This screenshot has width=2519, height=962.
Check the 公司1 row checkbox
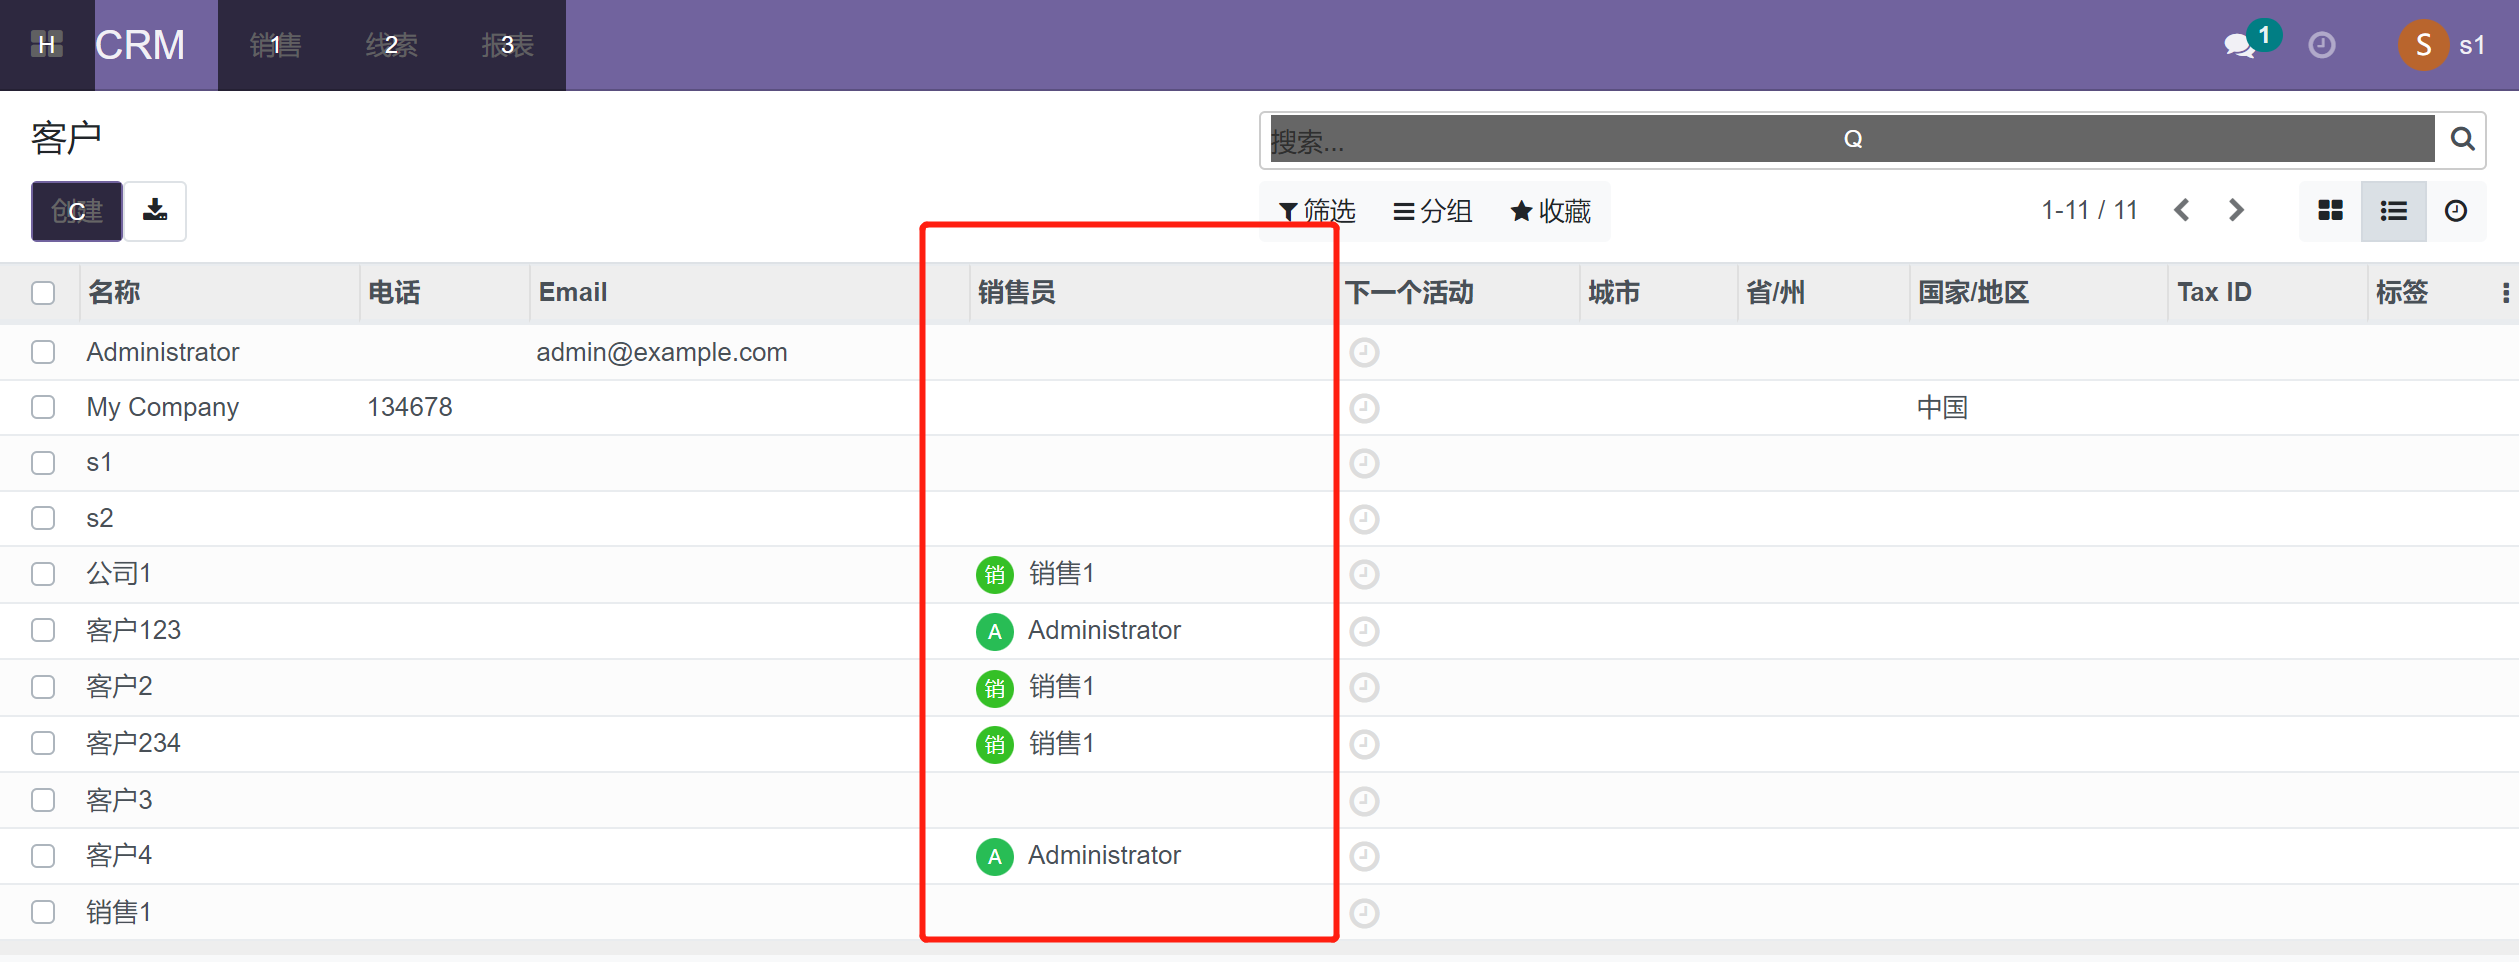coord(43,574)
